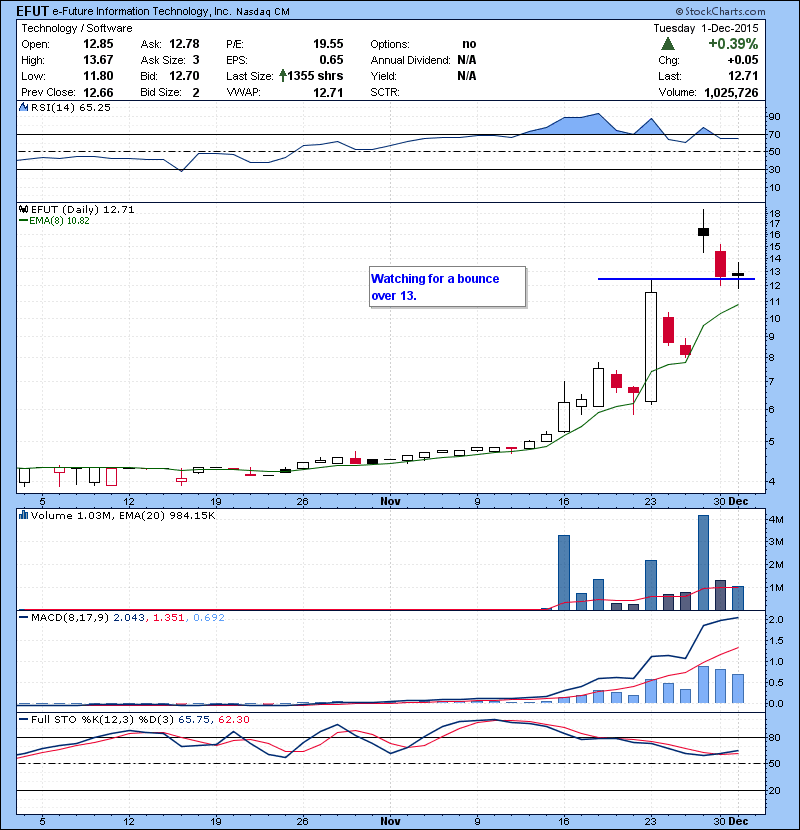The image size is (800, 830).
Task: Click the date 'Tuesday 1-Dec-2015'
Action: coord(706,28)
